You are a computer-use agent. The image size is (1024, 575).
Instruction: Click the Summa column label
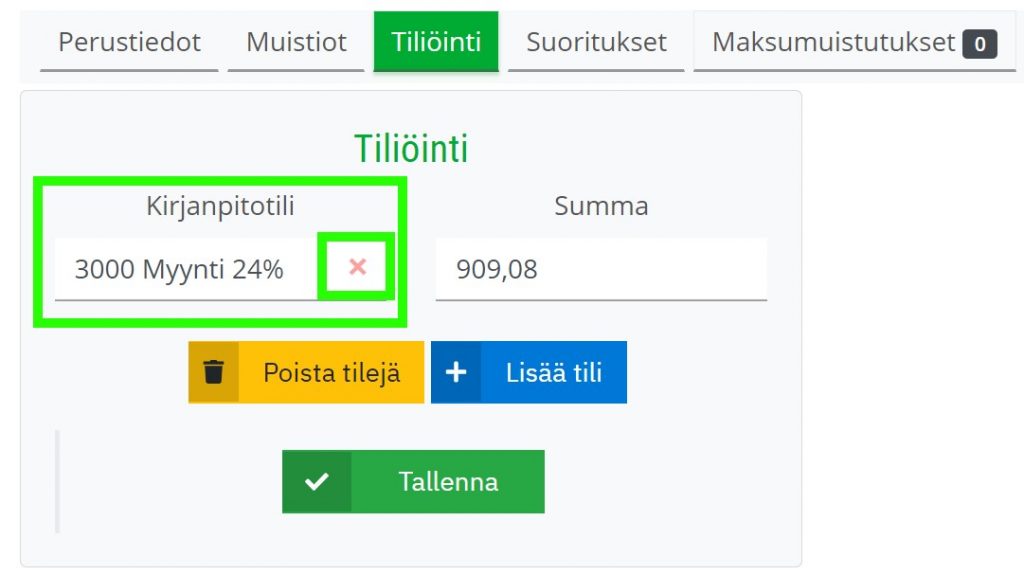(x=601, y=206)
